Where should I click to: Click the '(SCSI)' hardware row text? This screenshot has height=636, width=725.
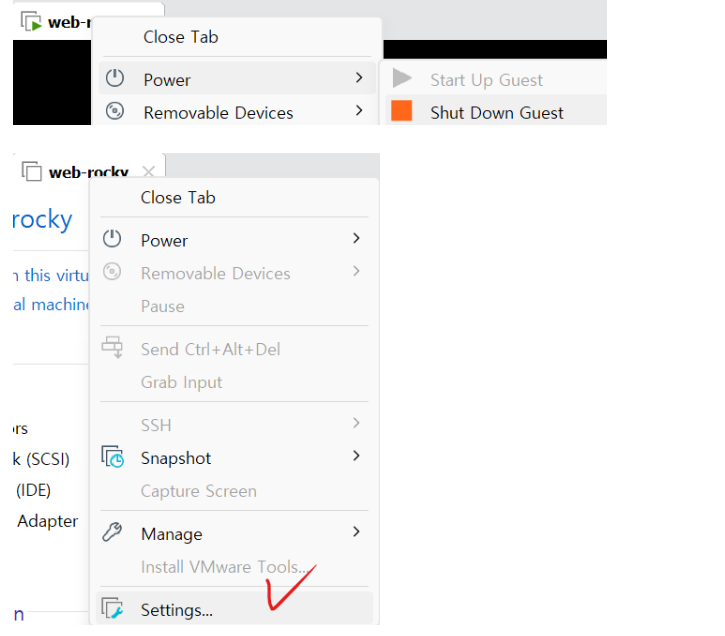pos(48,459)
